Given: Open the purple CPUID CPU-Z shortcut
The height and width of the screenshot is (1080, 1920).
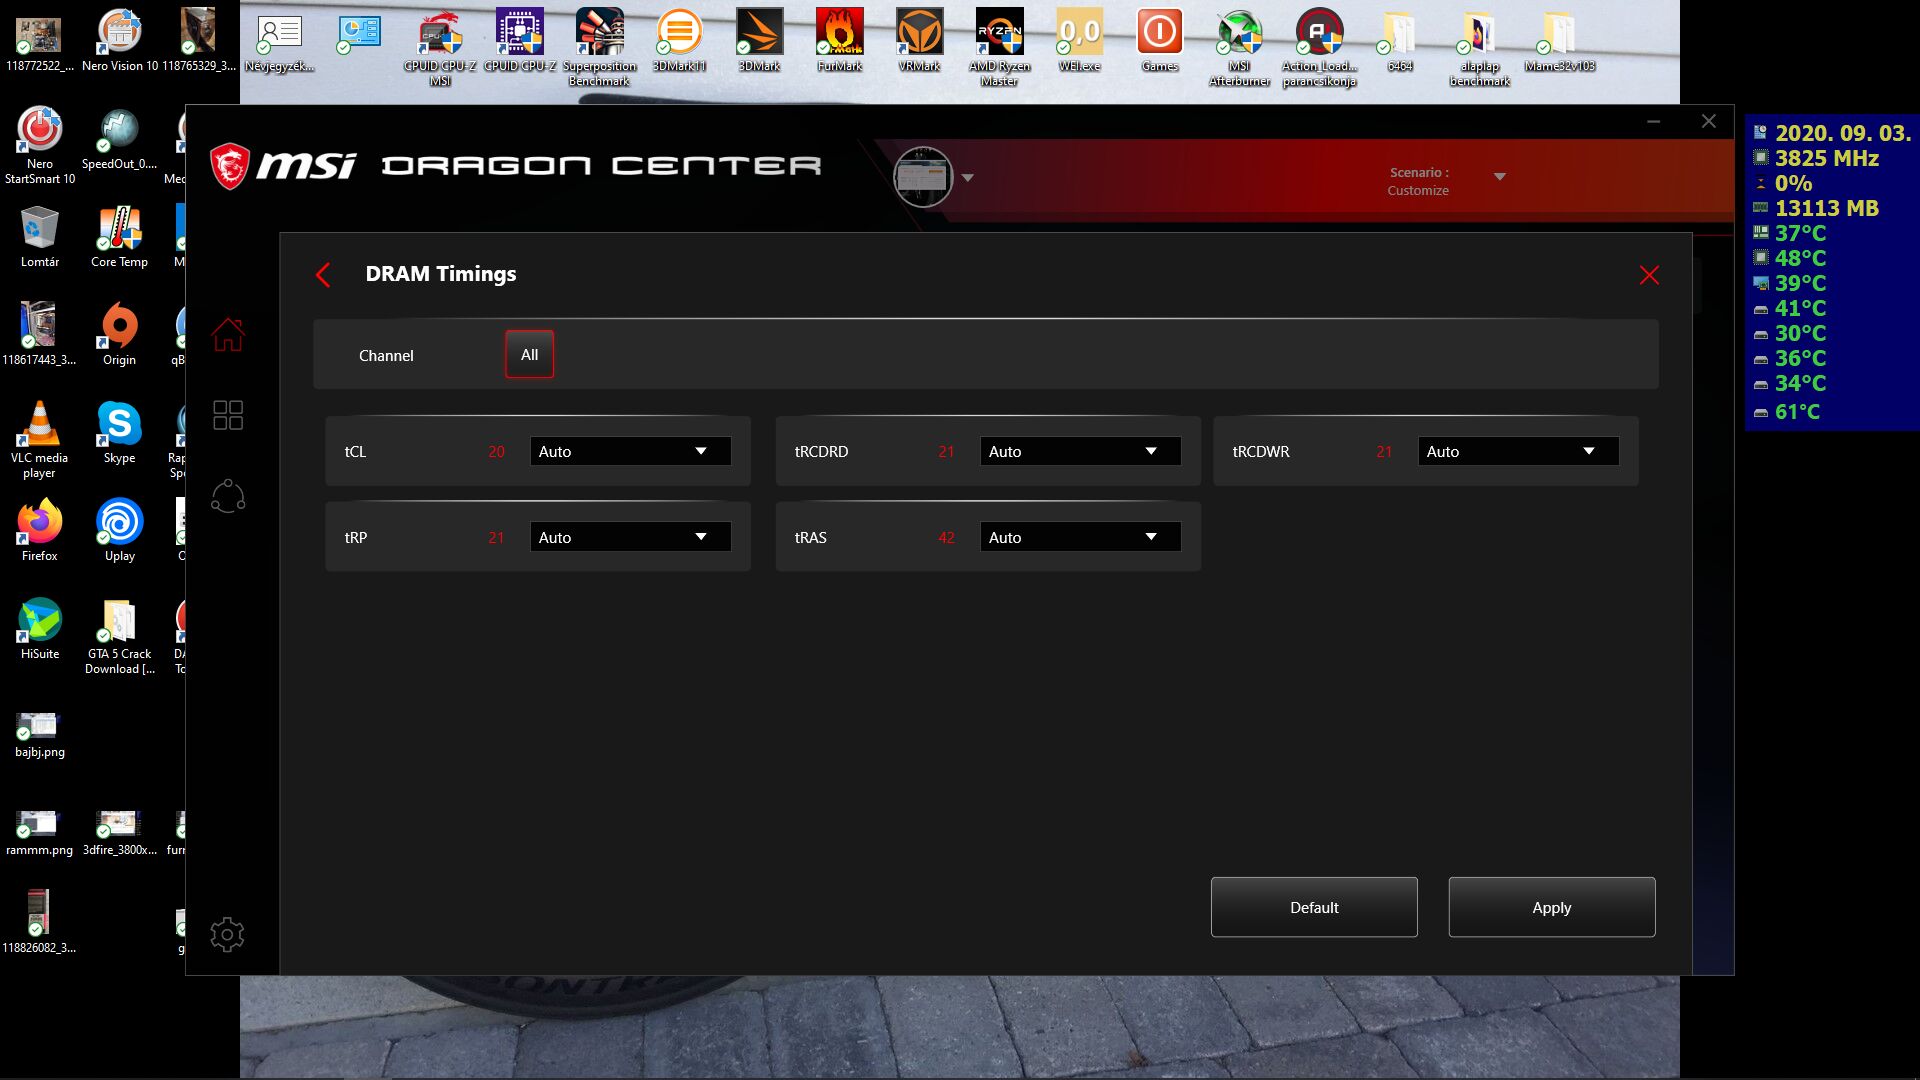Looking at the screenshot, I should [x=520, y=41].
